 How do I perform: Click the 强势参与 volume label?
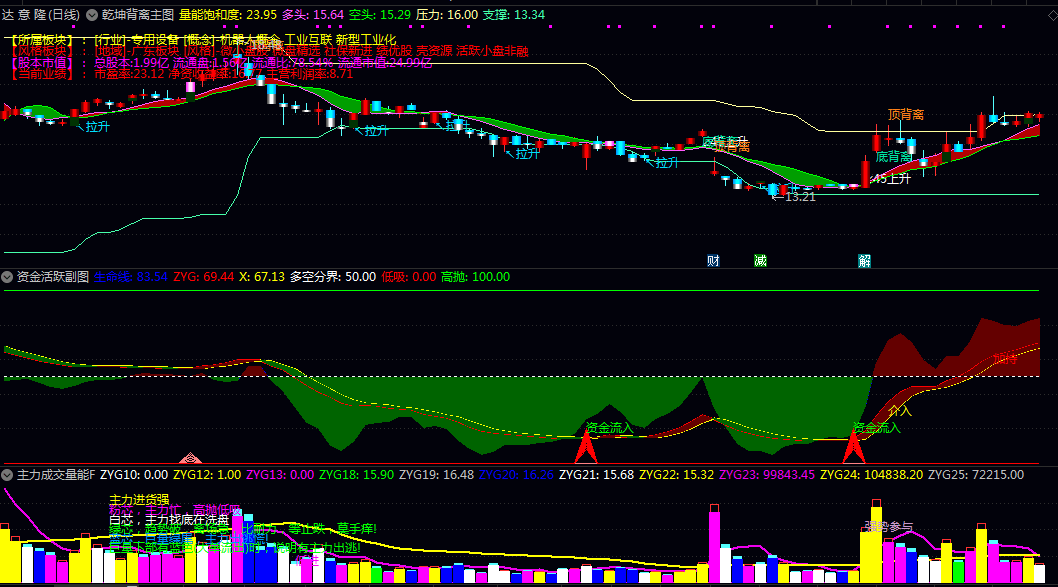(889, 526)
